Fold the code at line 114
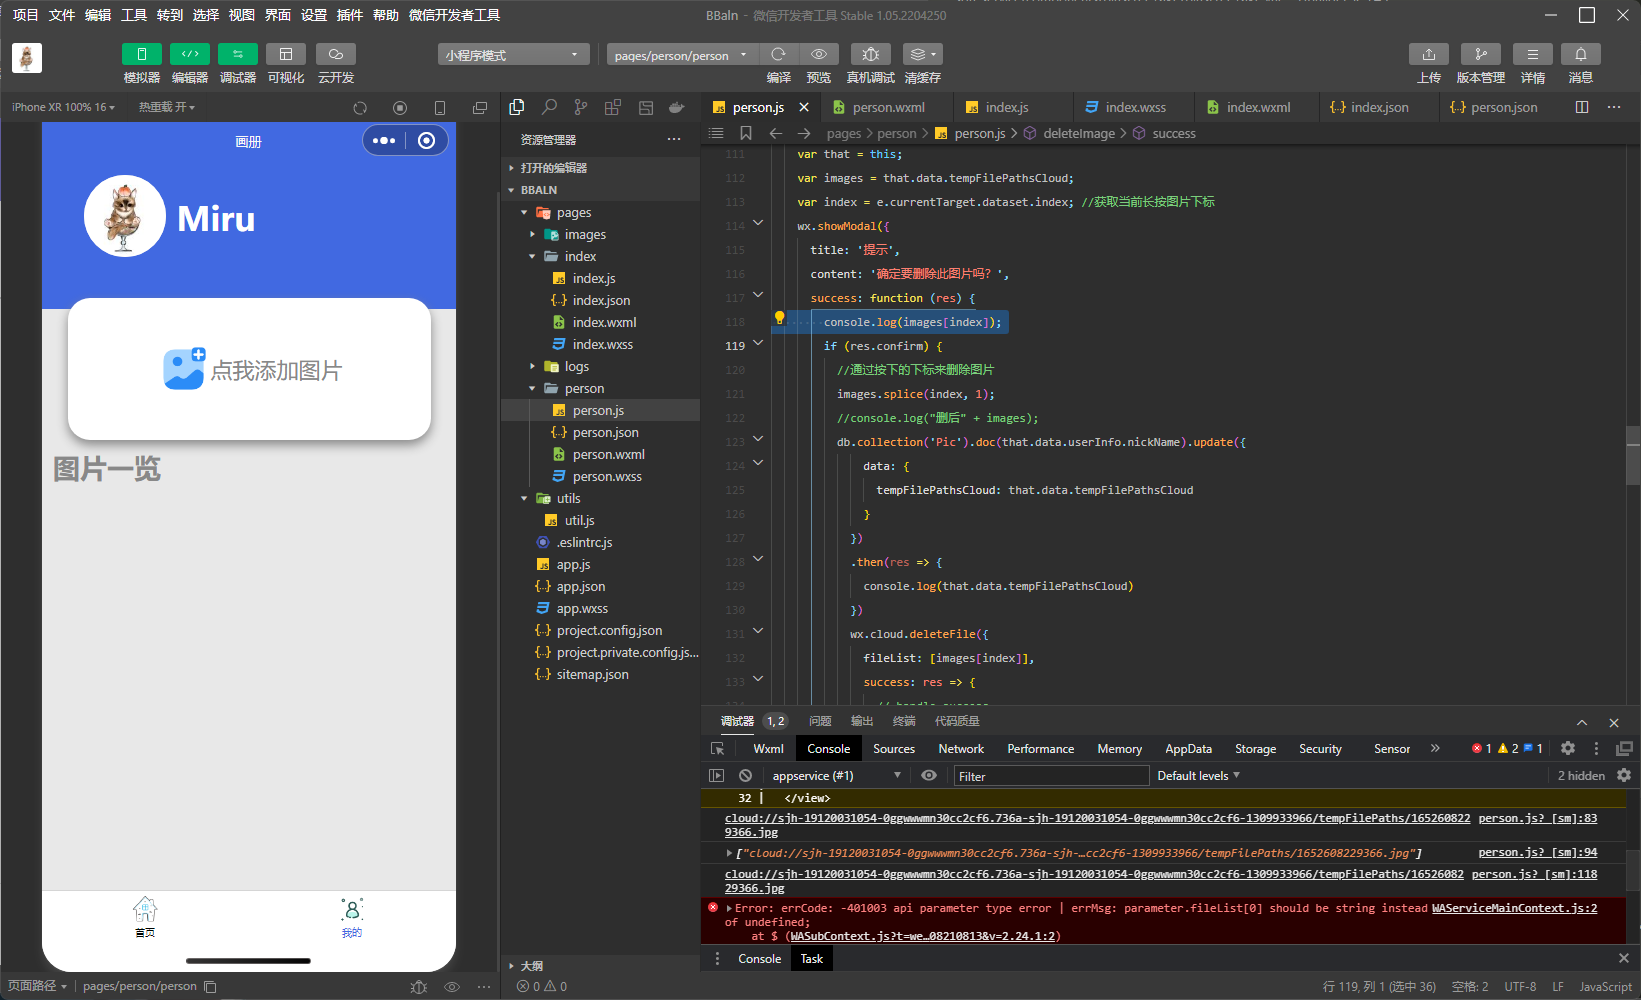The width and height of the screenshot is (1641, 1000). point(758,224)
